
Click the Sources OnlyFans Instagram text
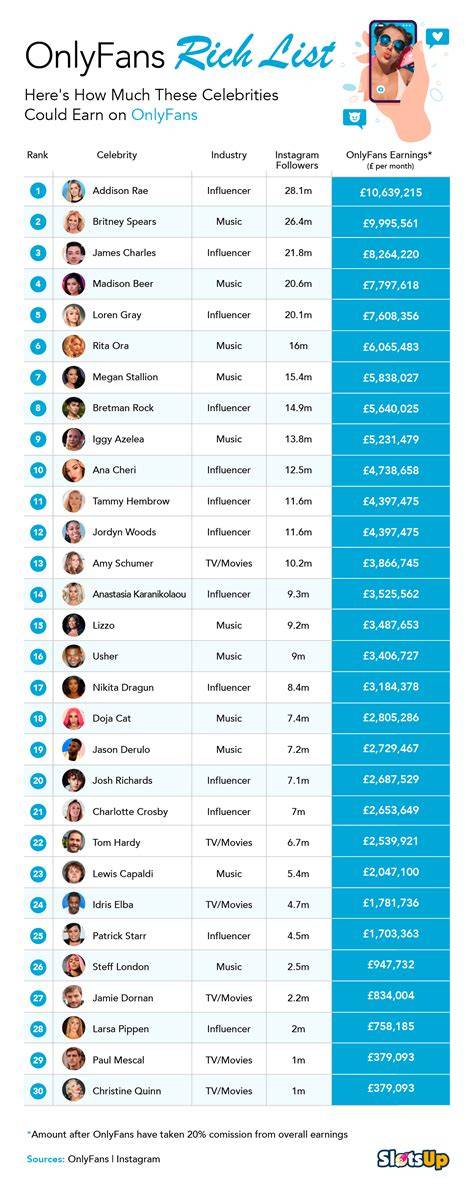pyautogui.click(x=94, y=1159)
